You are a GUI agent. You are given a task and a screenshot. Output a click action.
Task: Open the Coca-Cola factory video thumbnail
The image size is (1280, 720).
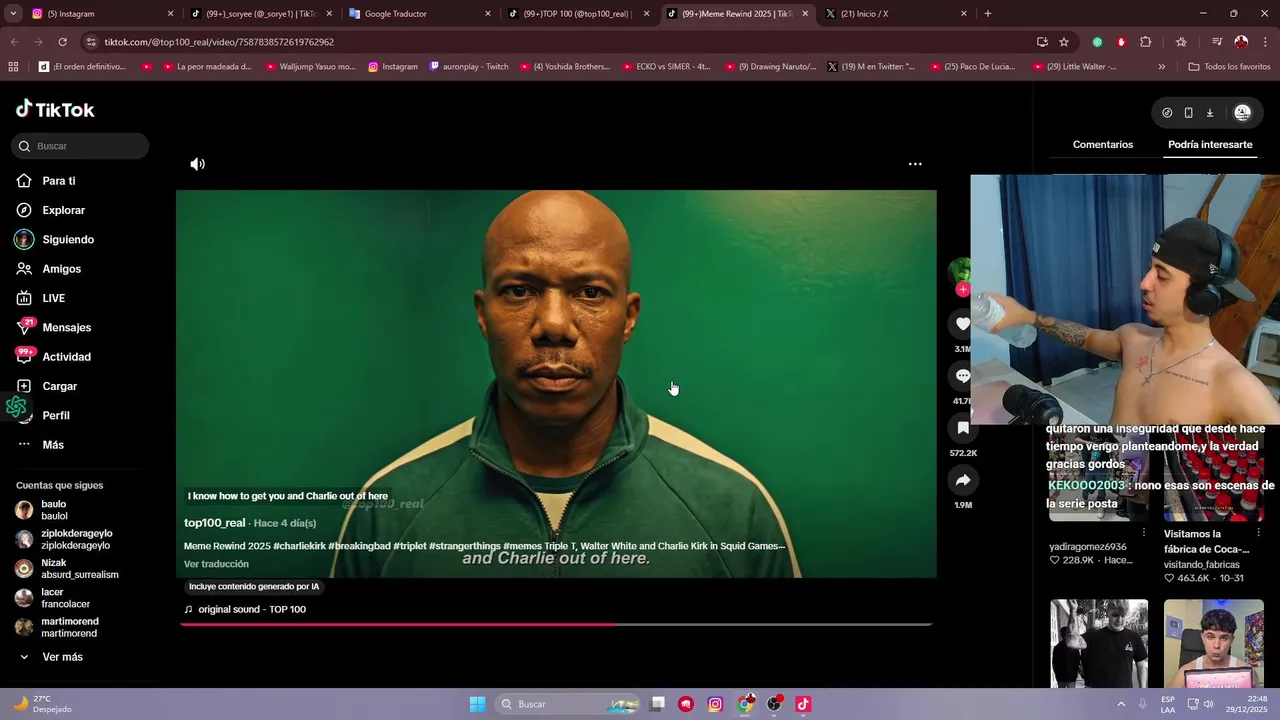1214,472
